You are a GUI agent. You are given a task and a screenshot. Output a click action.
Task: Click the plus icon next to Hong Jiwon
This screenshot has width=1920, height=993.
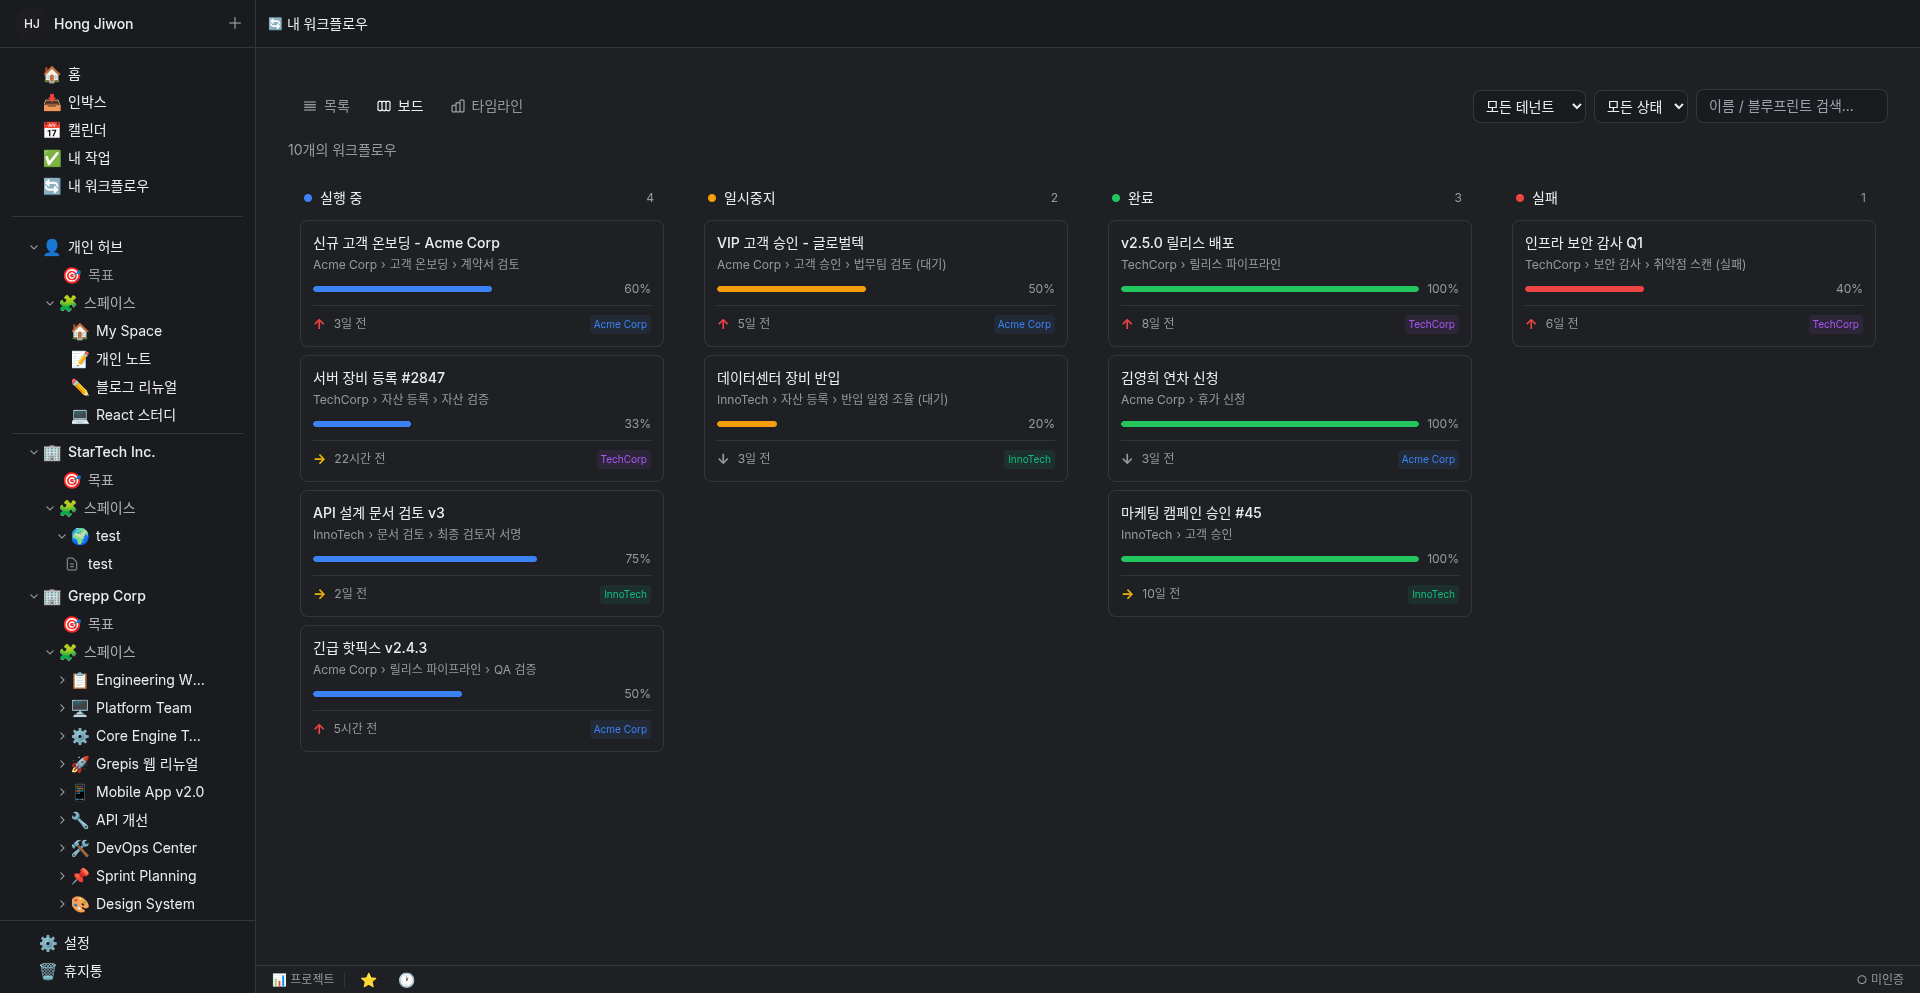235,23
